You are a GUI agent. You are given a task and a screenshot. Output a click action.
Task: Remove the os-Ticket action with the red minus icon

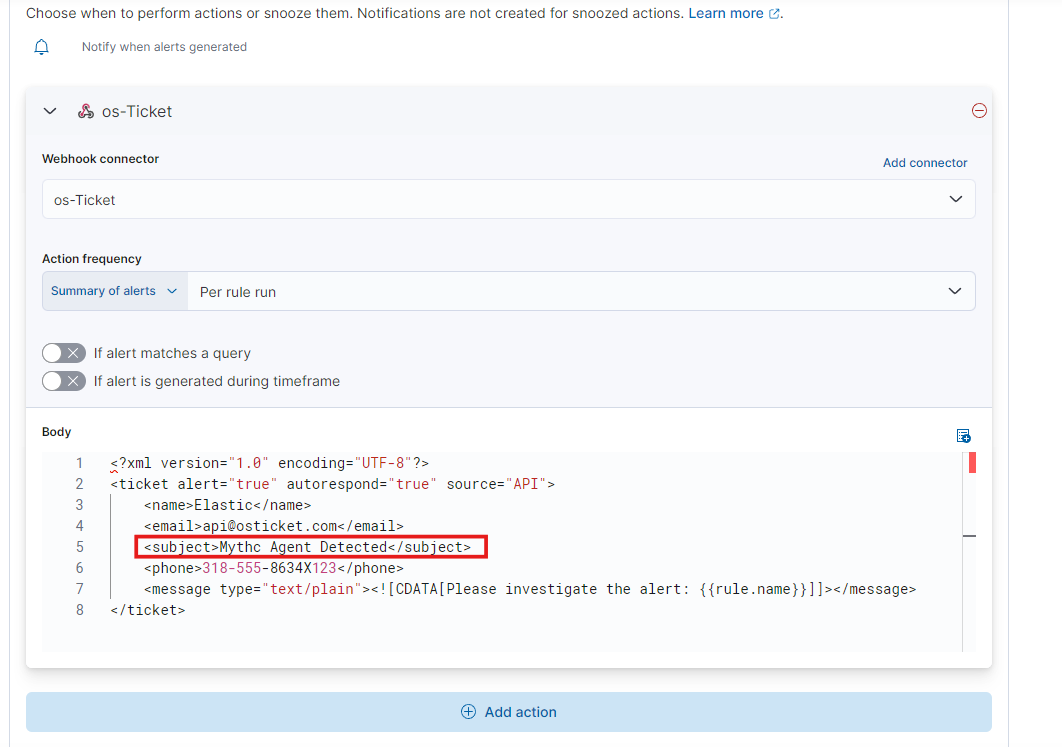pyautogui.click(x=979, y=110)
